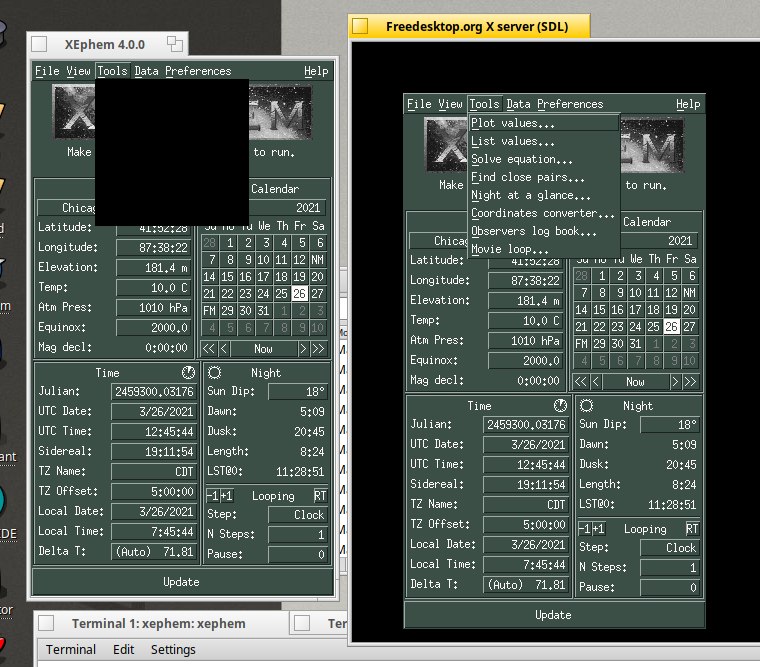Edit Temp field in X server window

coord(526,320)
